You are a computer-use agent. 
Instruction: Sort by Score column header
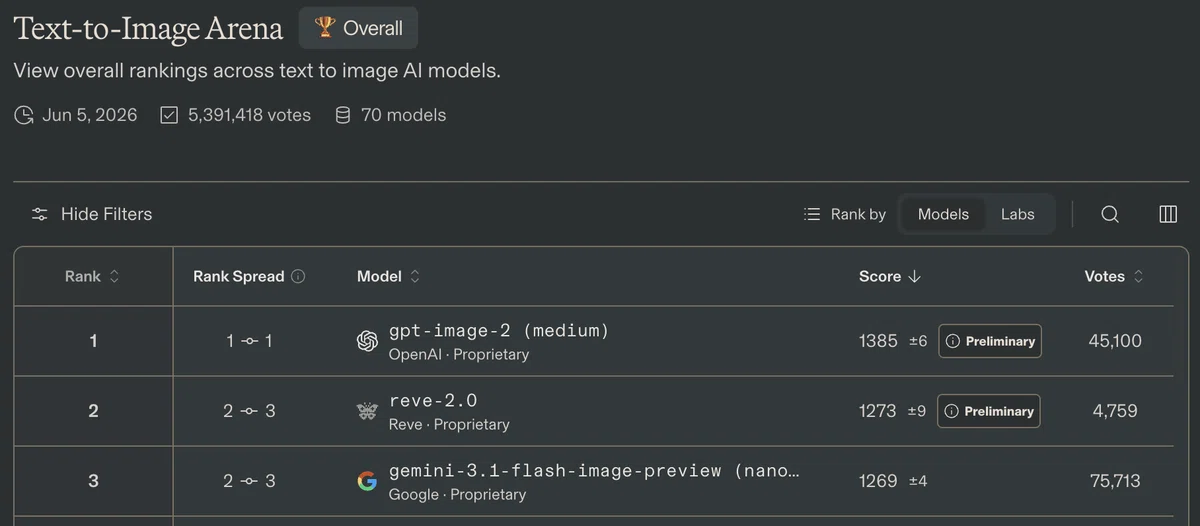889,277
